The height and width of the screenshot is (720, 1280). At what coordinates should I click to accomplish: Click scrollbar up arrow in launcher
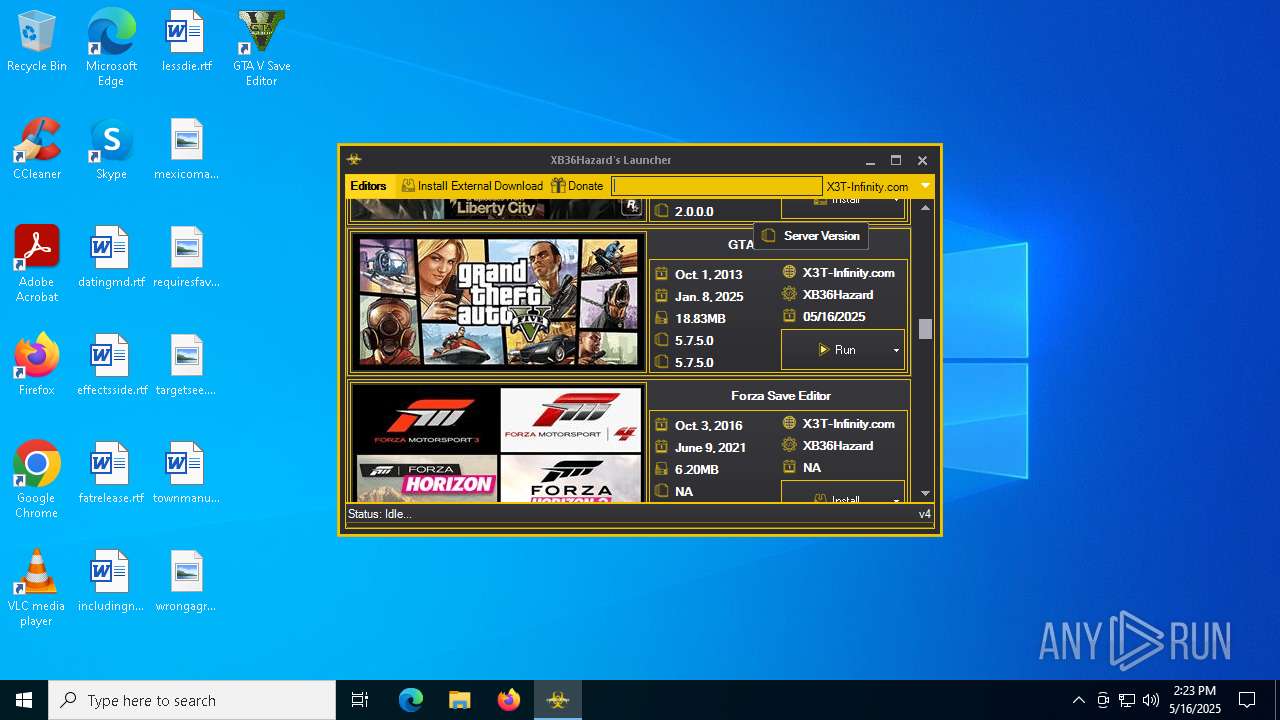pyautogui.click(x=925, y=207)
